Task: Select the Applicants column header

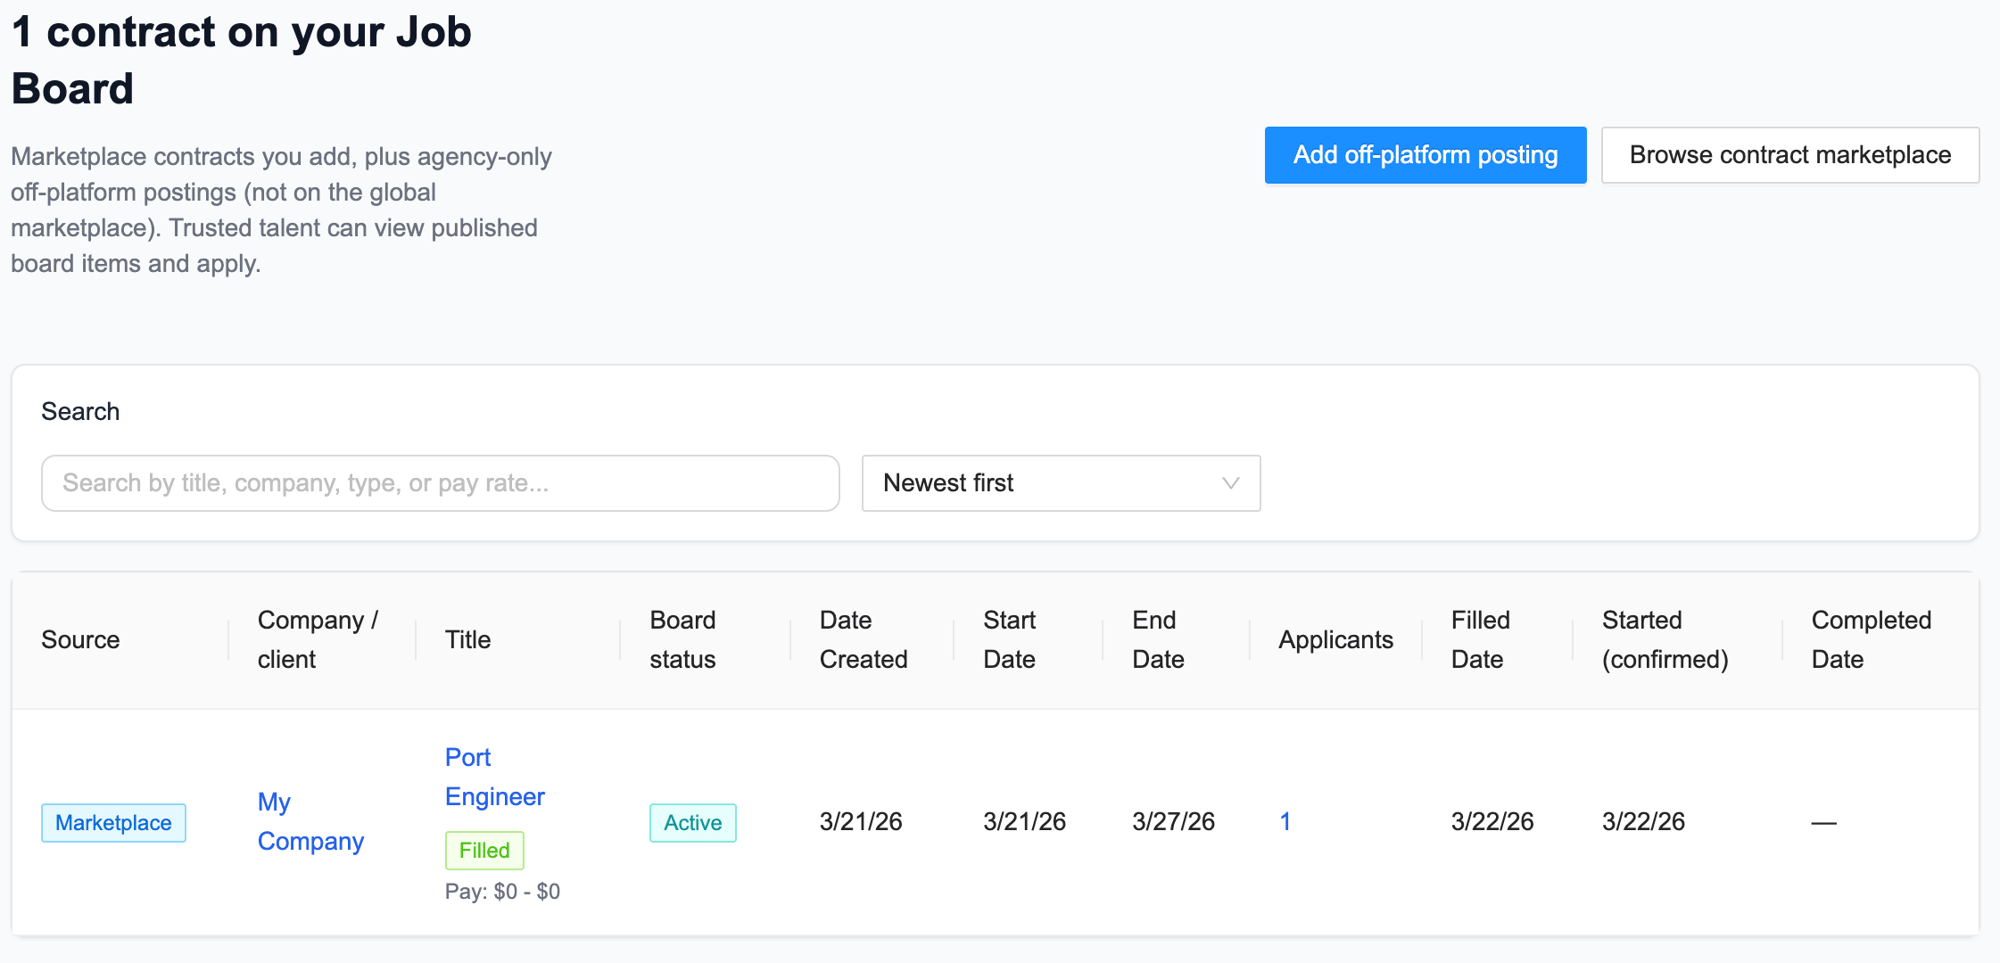Action: [x=1335, y=640]
